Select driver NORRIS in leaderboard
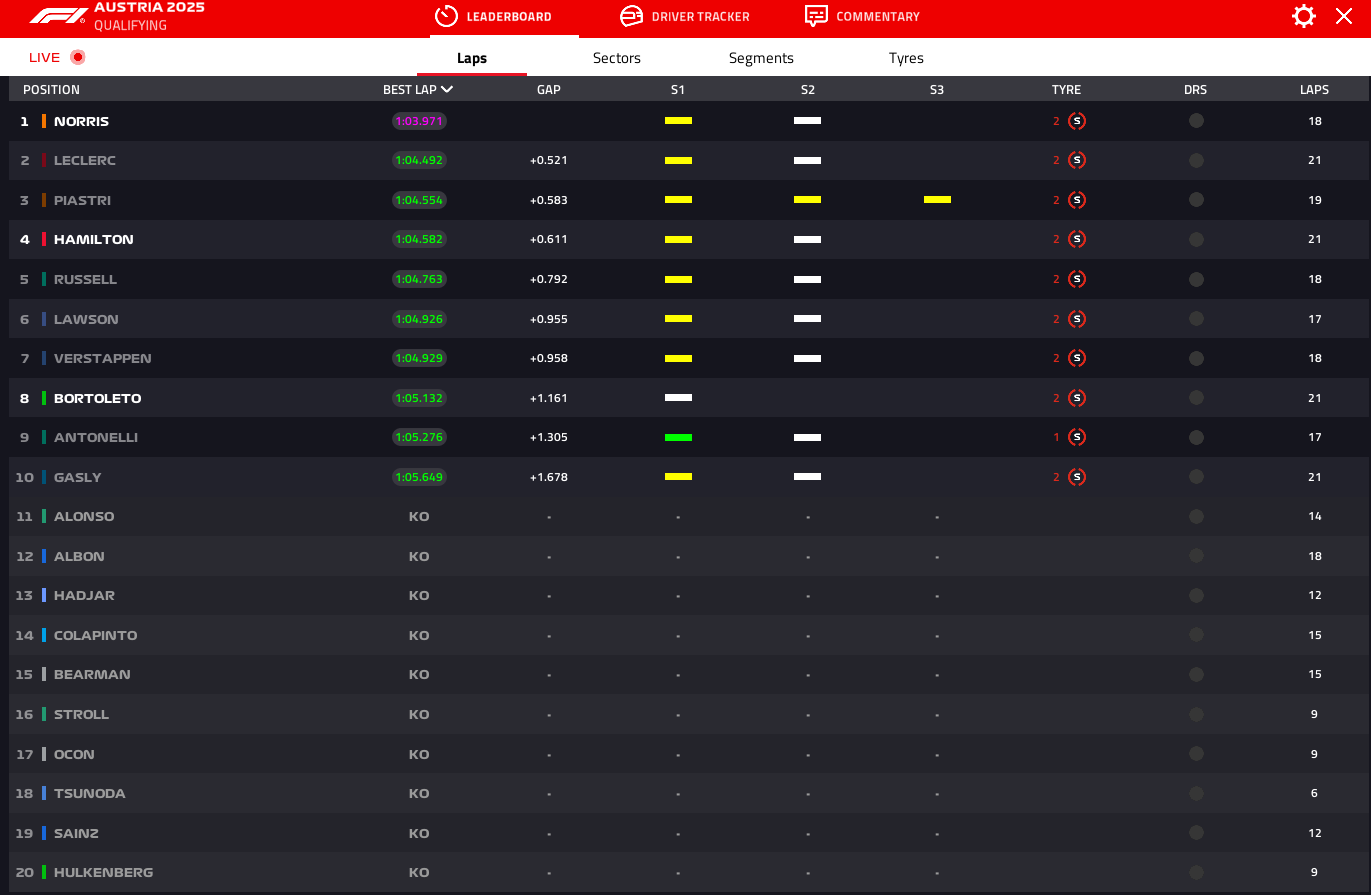This screenshot has width=1371, height=895. [x=81, y=121]
